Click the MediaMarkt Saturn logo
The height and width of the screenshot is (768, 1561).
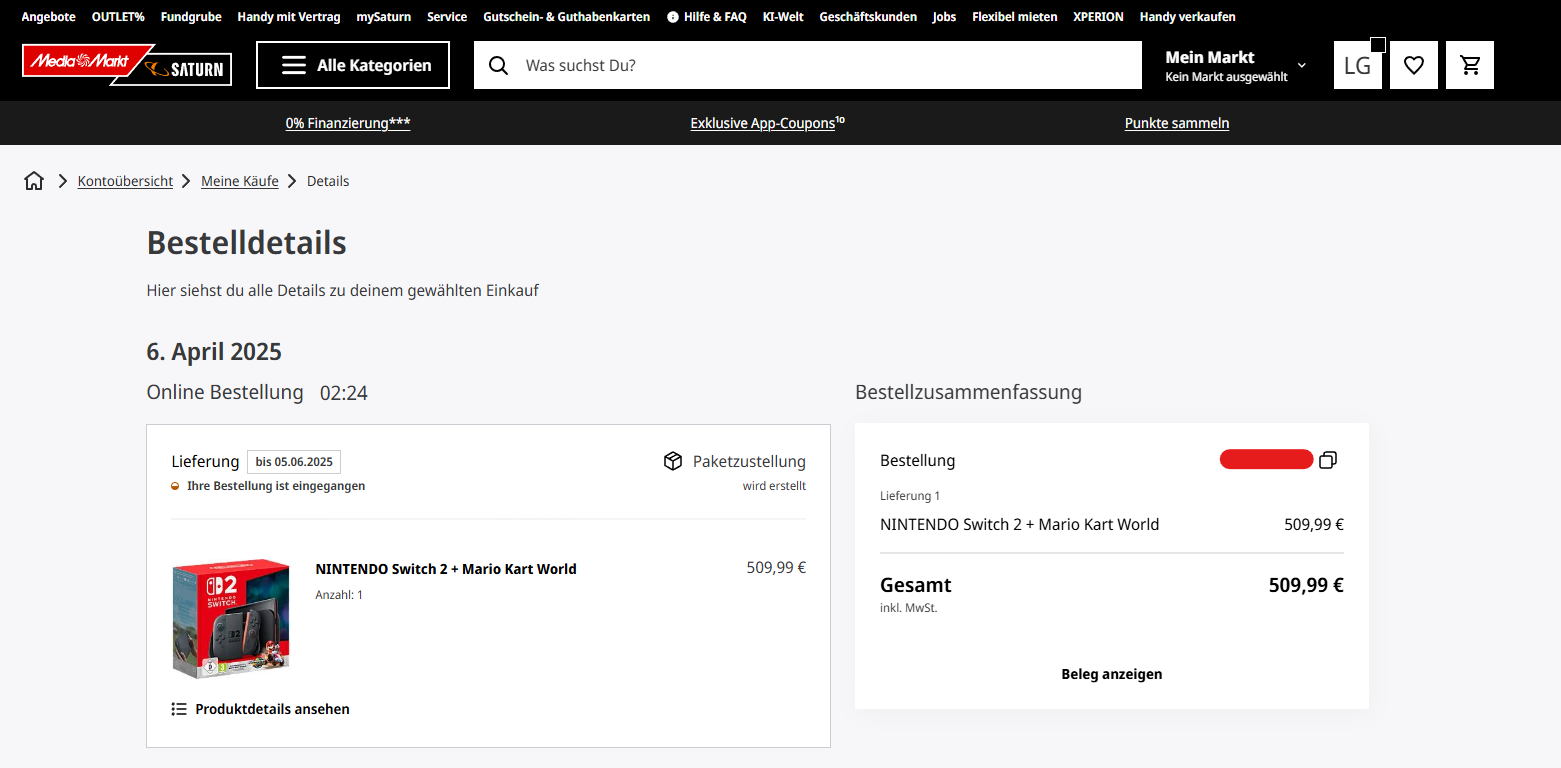(x=127, y=65)
